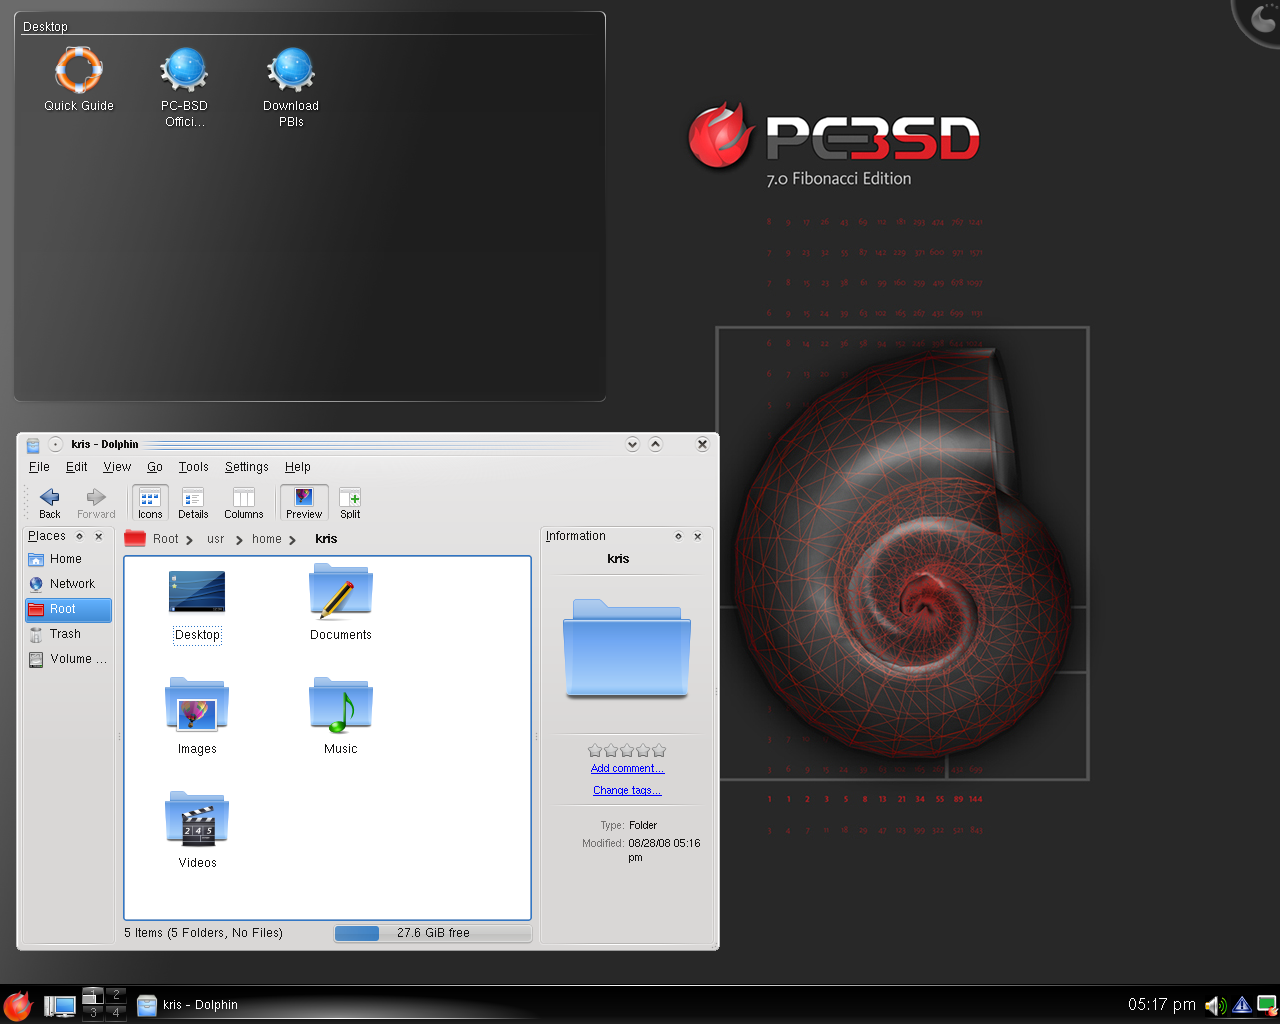
Task: Select Volume entry in Places panel
Action: point(68,659)
